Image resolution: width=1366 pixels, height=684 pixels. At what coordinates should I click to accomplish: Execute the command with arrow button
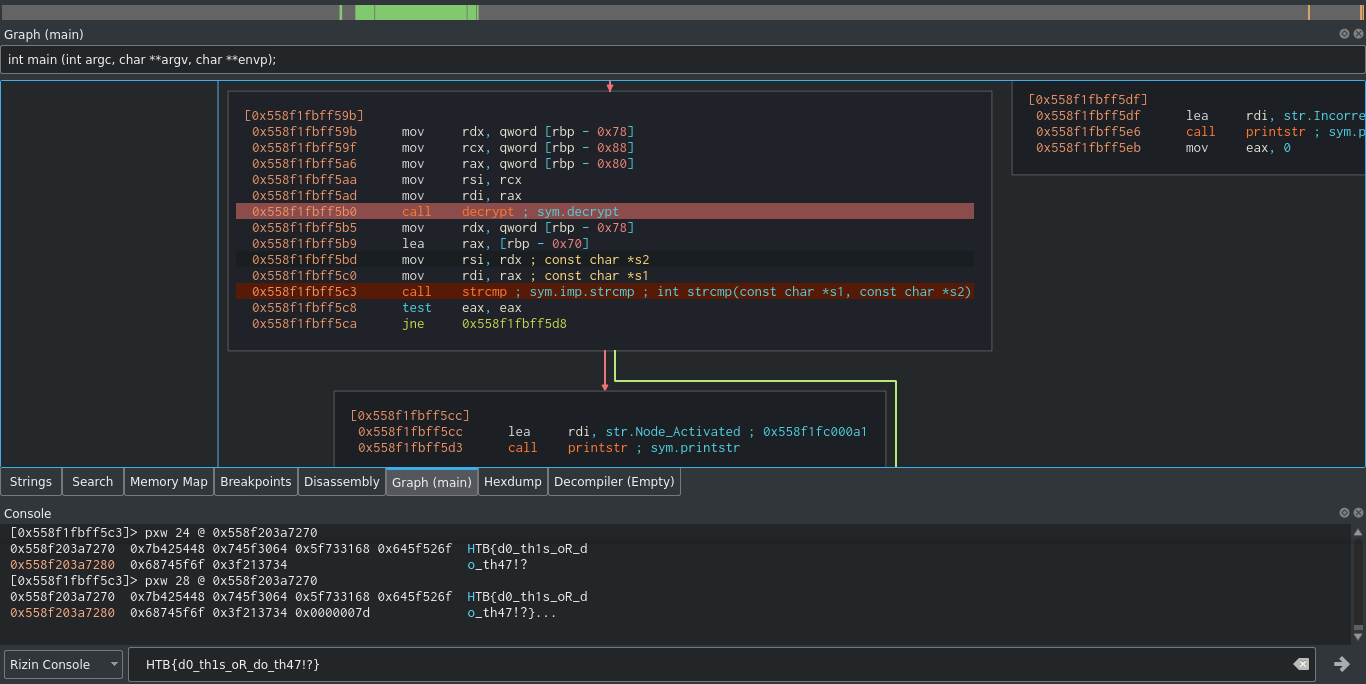pos(1342,665)
